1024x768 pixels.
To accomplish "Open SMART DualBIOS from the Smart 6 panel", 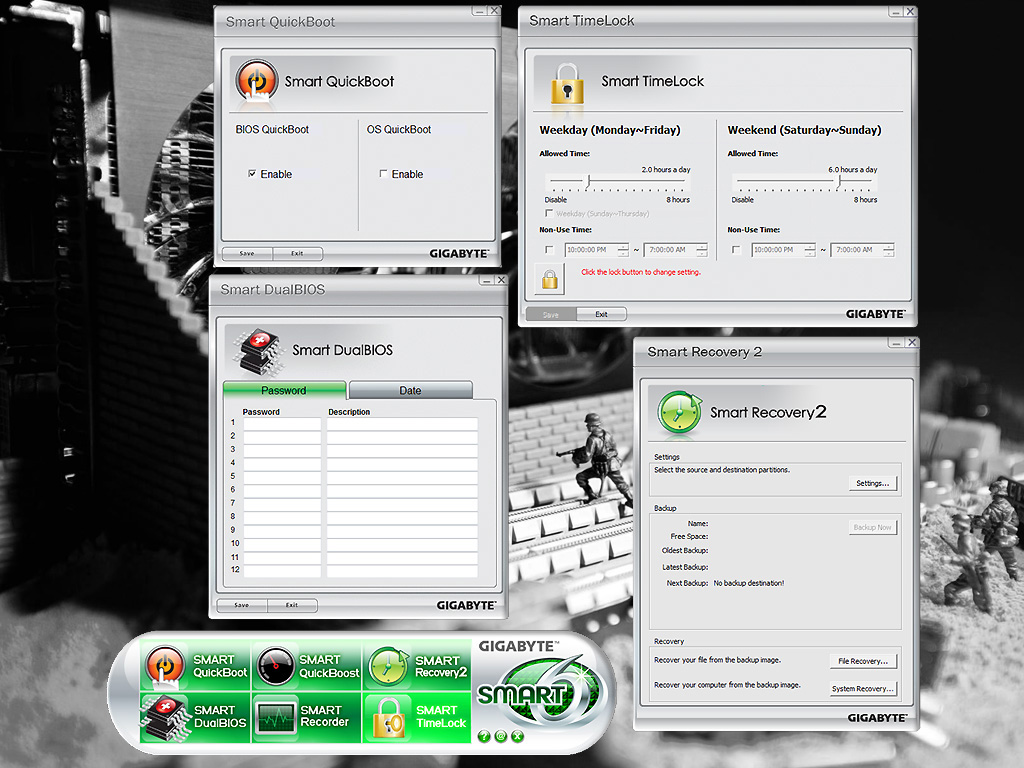I will [x=195, y=717].
